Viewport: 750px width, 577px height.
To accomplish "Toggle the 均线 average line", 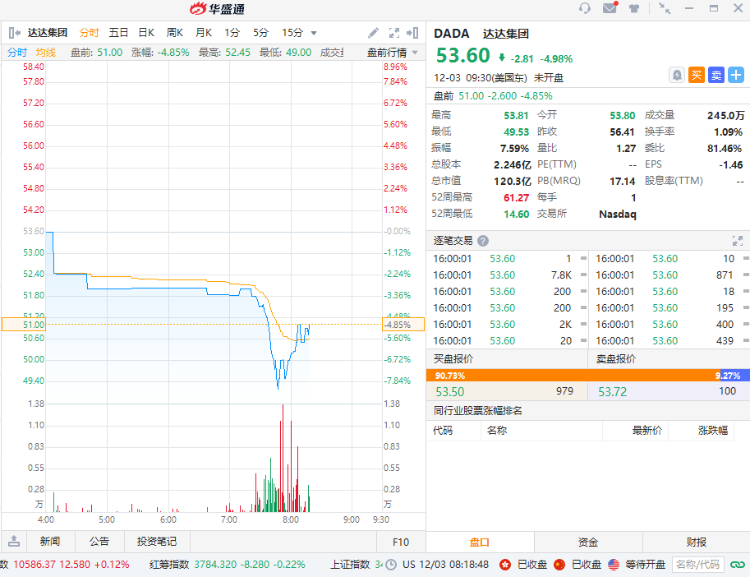I will tap(46, 52).
